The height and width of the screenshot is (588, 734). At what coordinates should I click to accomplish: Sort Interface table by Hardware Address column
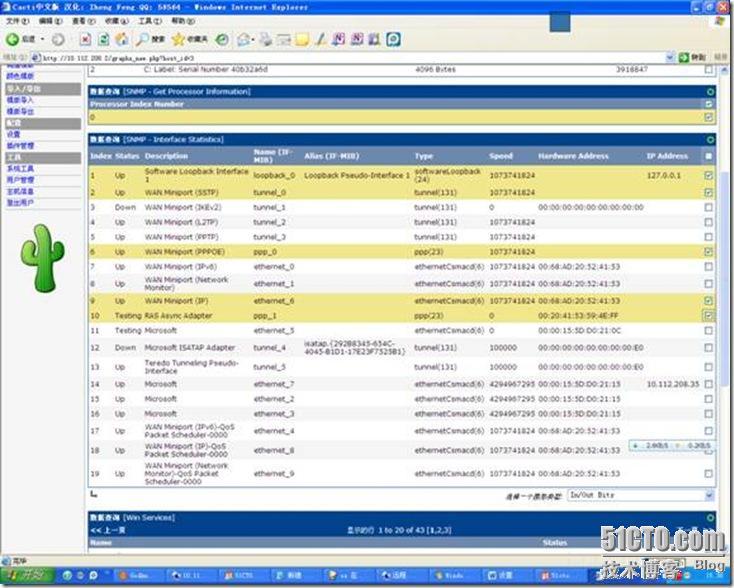[x=573, y=156]
